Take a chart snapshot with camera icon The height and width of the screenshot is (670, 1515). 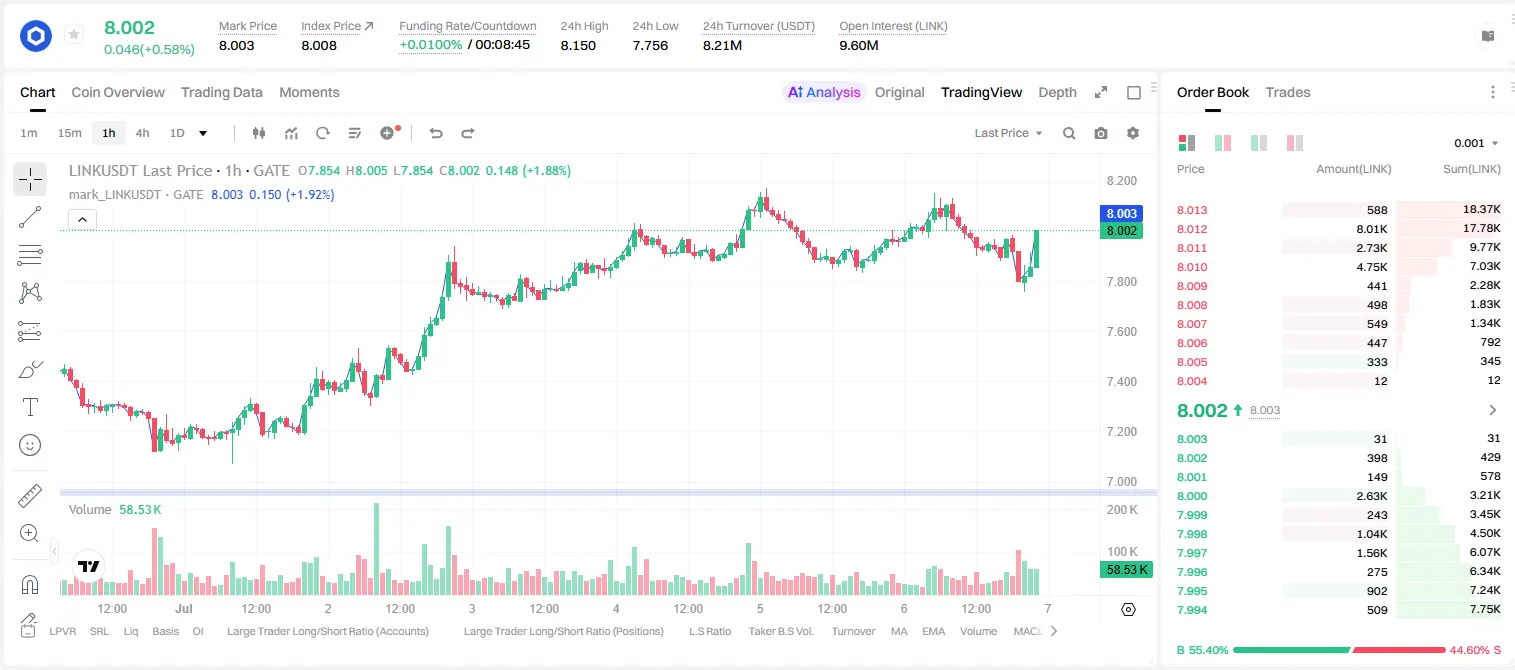(x=1101, y=133)
